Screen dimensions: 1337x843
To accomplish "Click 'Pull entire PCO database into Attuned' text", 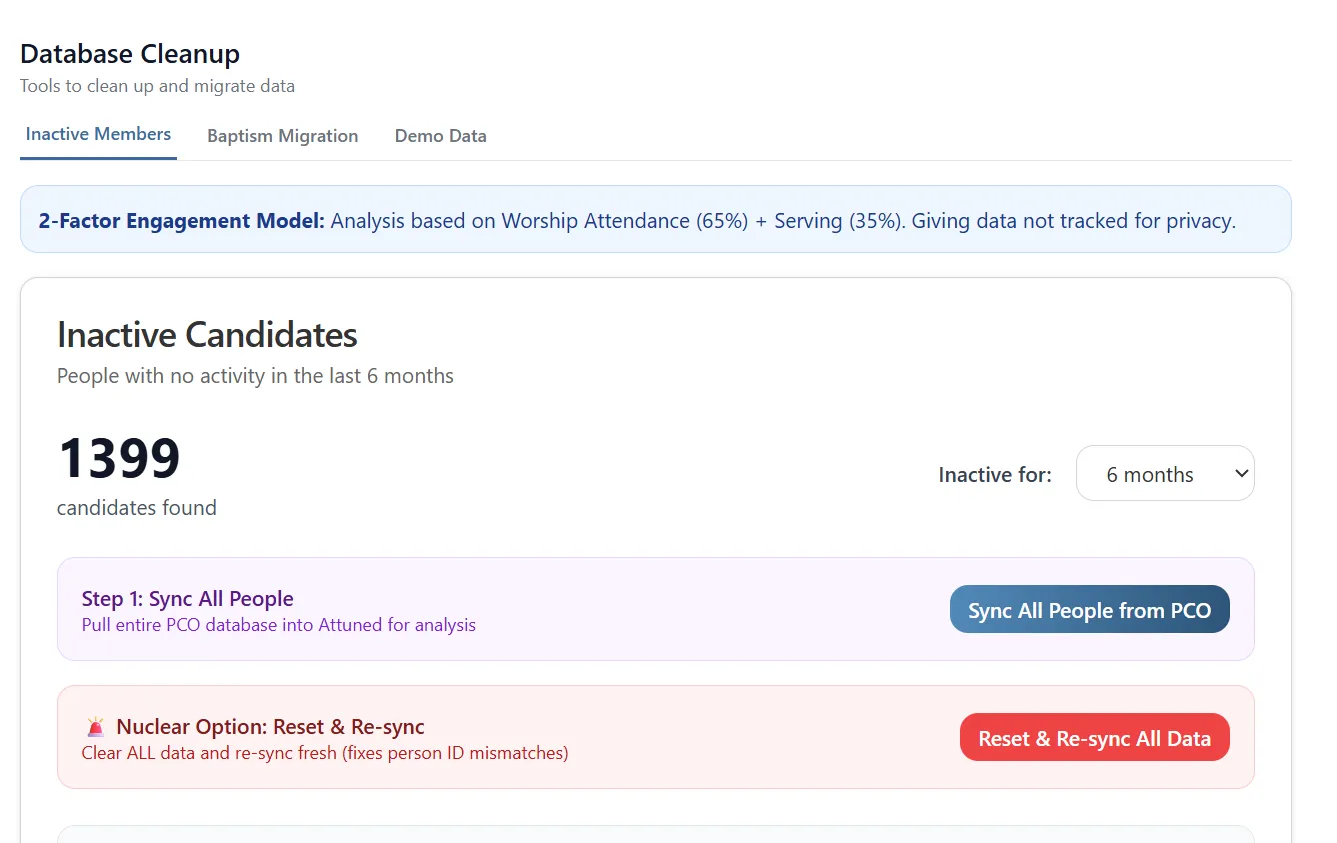I will (279, 625).
